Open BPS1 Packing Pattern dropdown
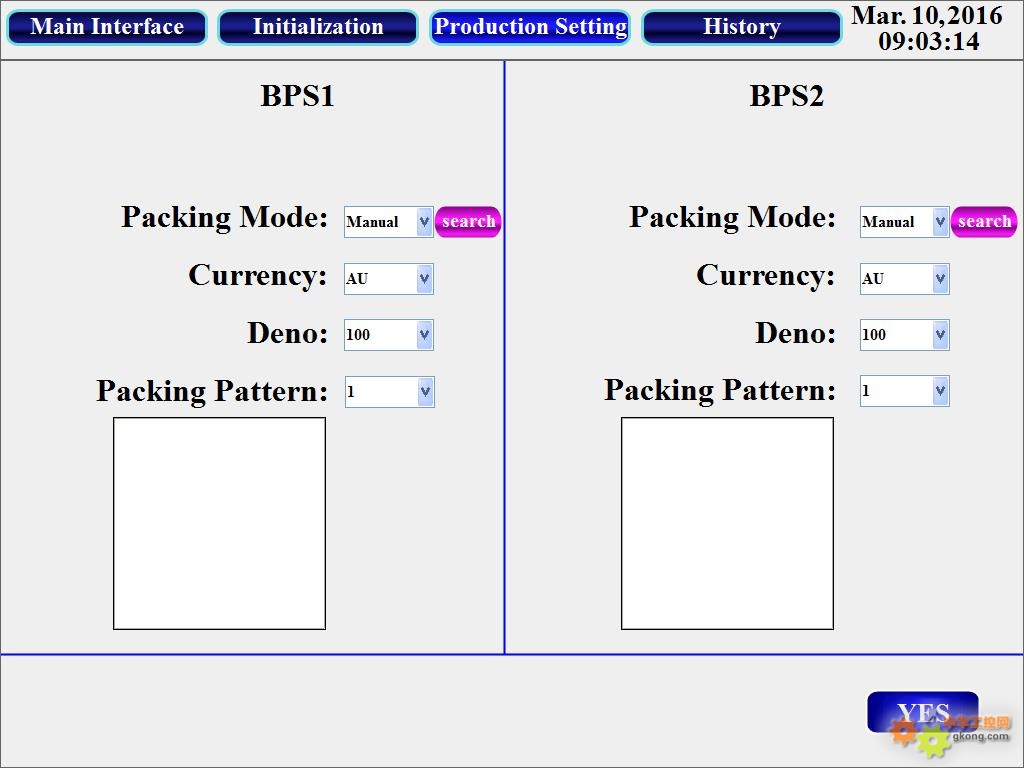The image size is (1024, 768). click(389, 392)
